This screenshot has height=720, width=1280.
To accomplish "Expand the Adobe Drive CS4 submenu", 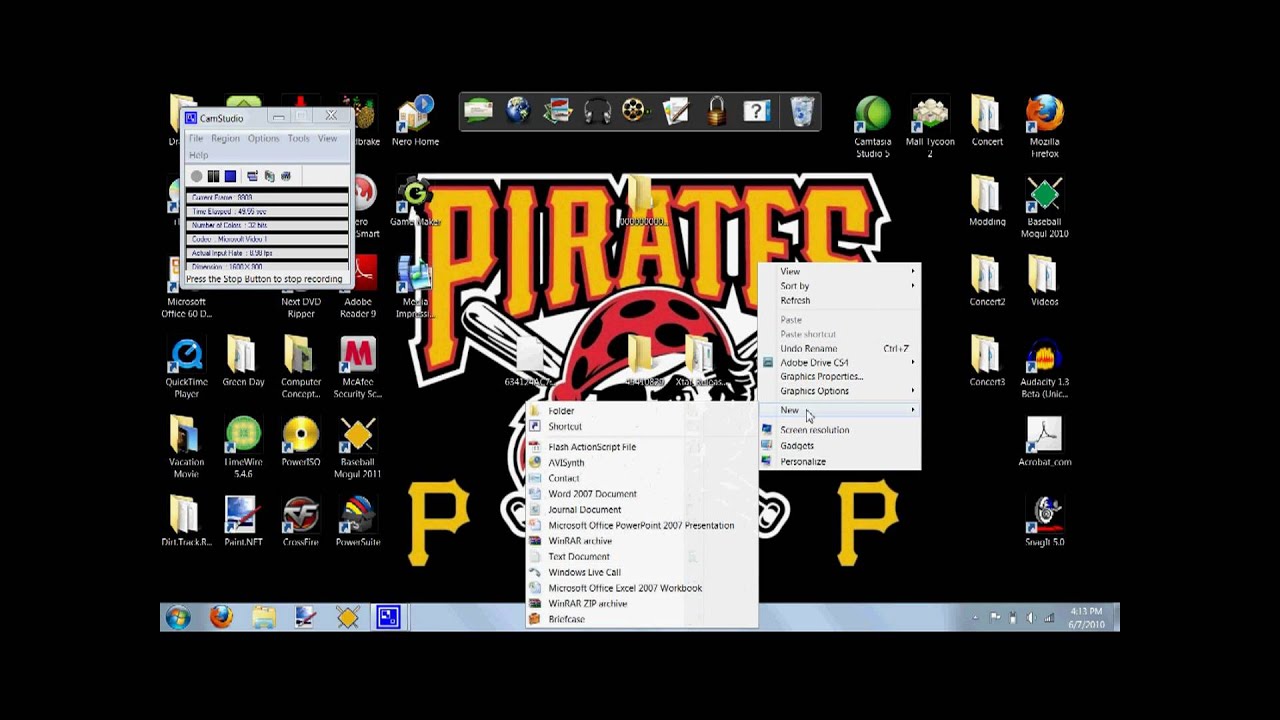I will (x=839, y=362).
